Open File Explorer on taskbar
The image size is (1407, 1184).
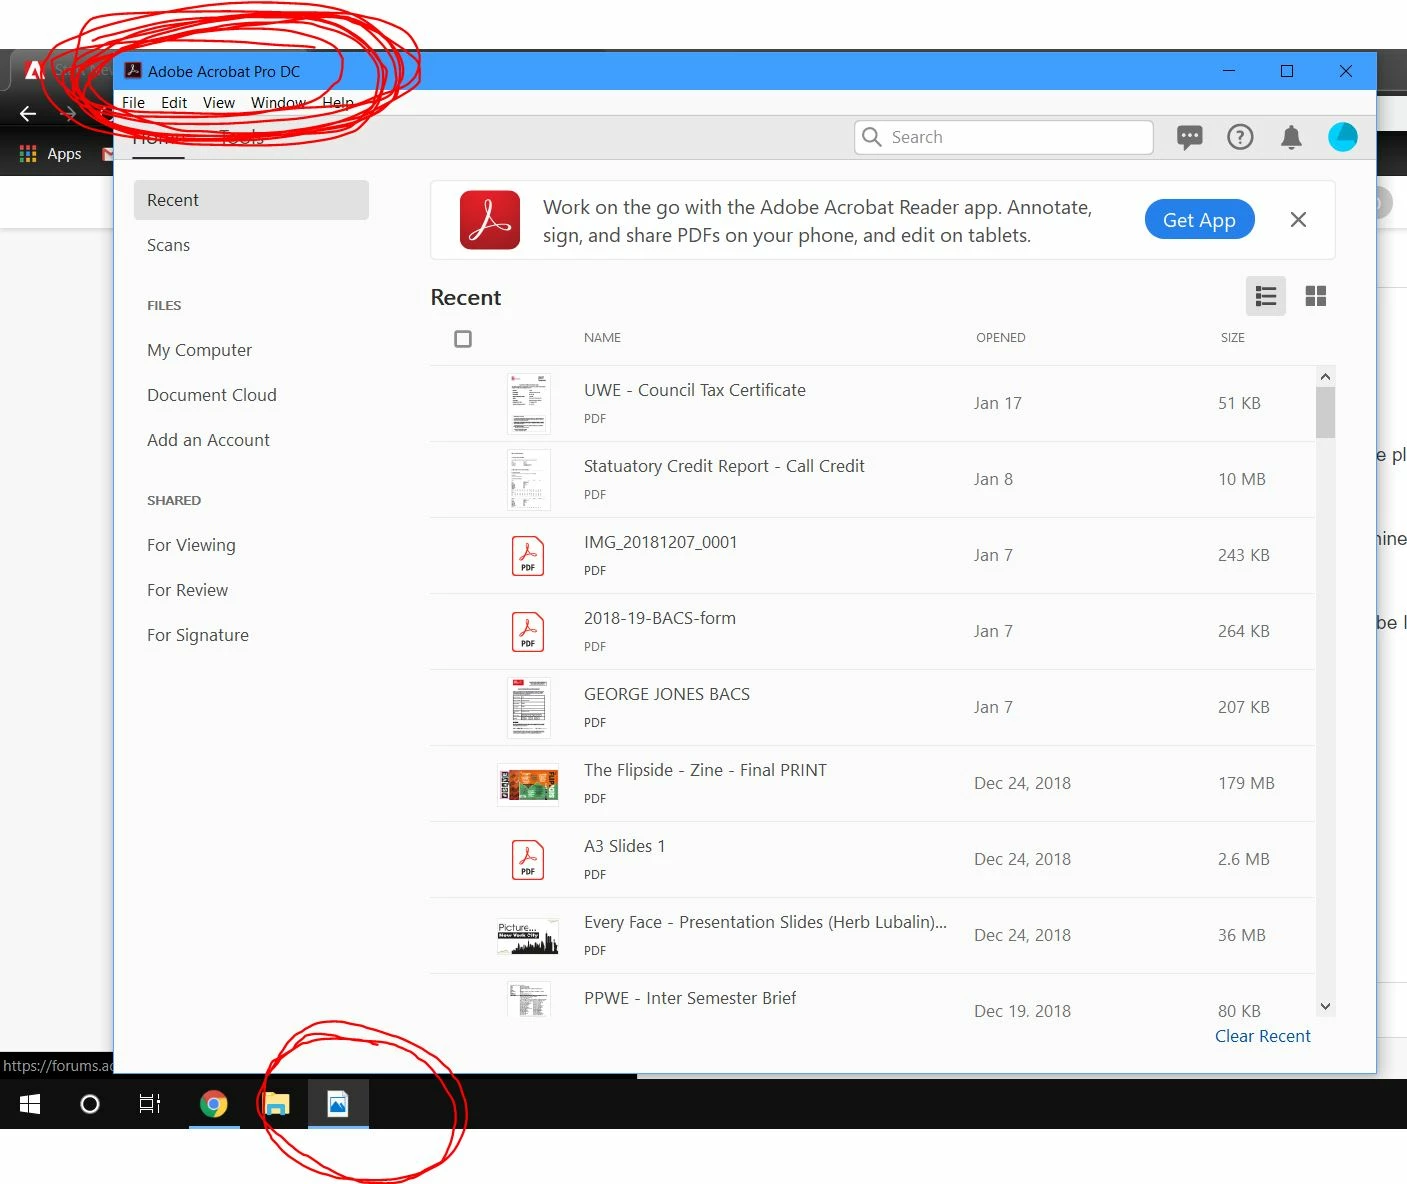[276, 1104]
